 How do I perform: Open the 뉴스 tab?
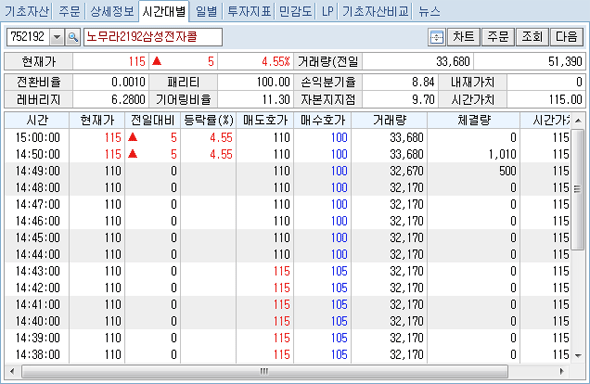click(429, 11)
